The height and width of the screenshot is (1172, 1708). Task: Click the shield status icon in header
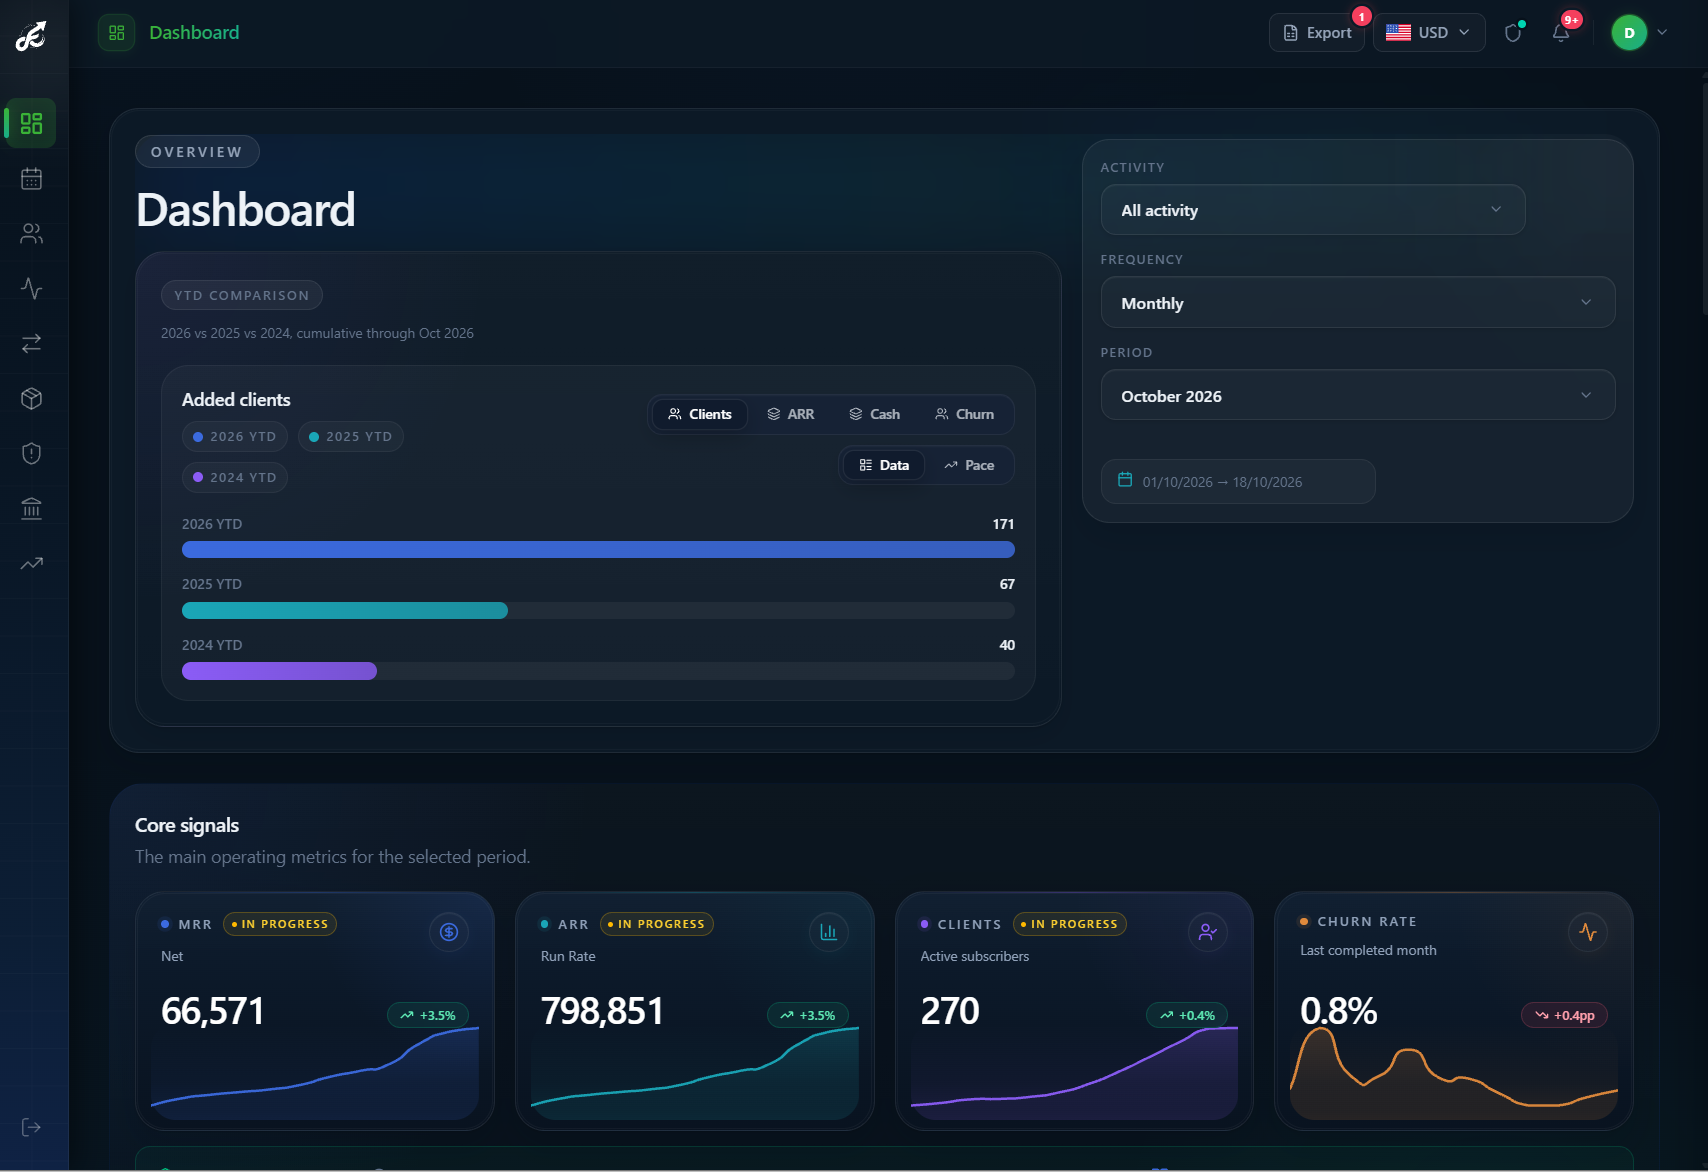click(x=1513, y=33)
